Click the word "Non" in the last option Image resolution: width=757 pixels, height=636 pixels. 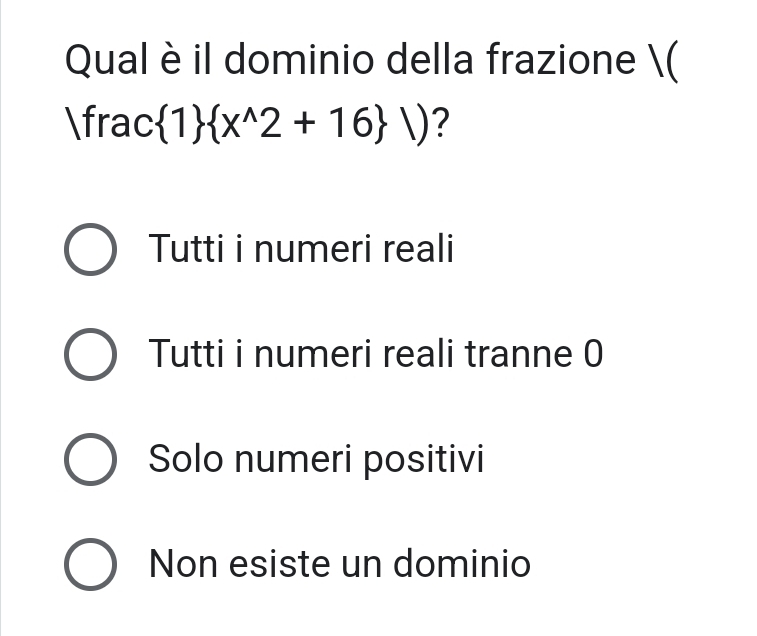(183, 565)
